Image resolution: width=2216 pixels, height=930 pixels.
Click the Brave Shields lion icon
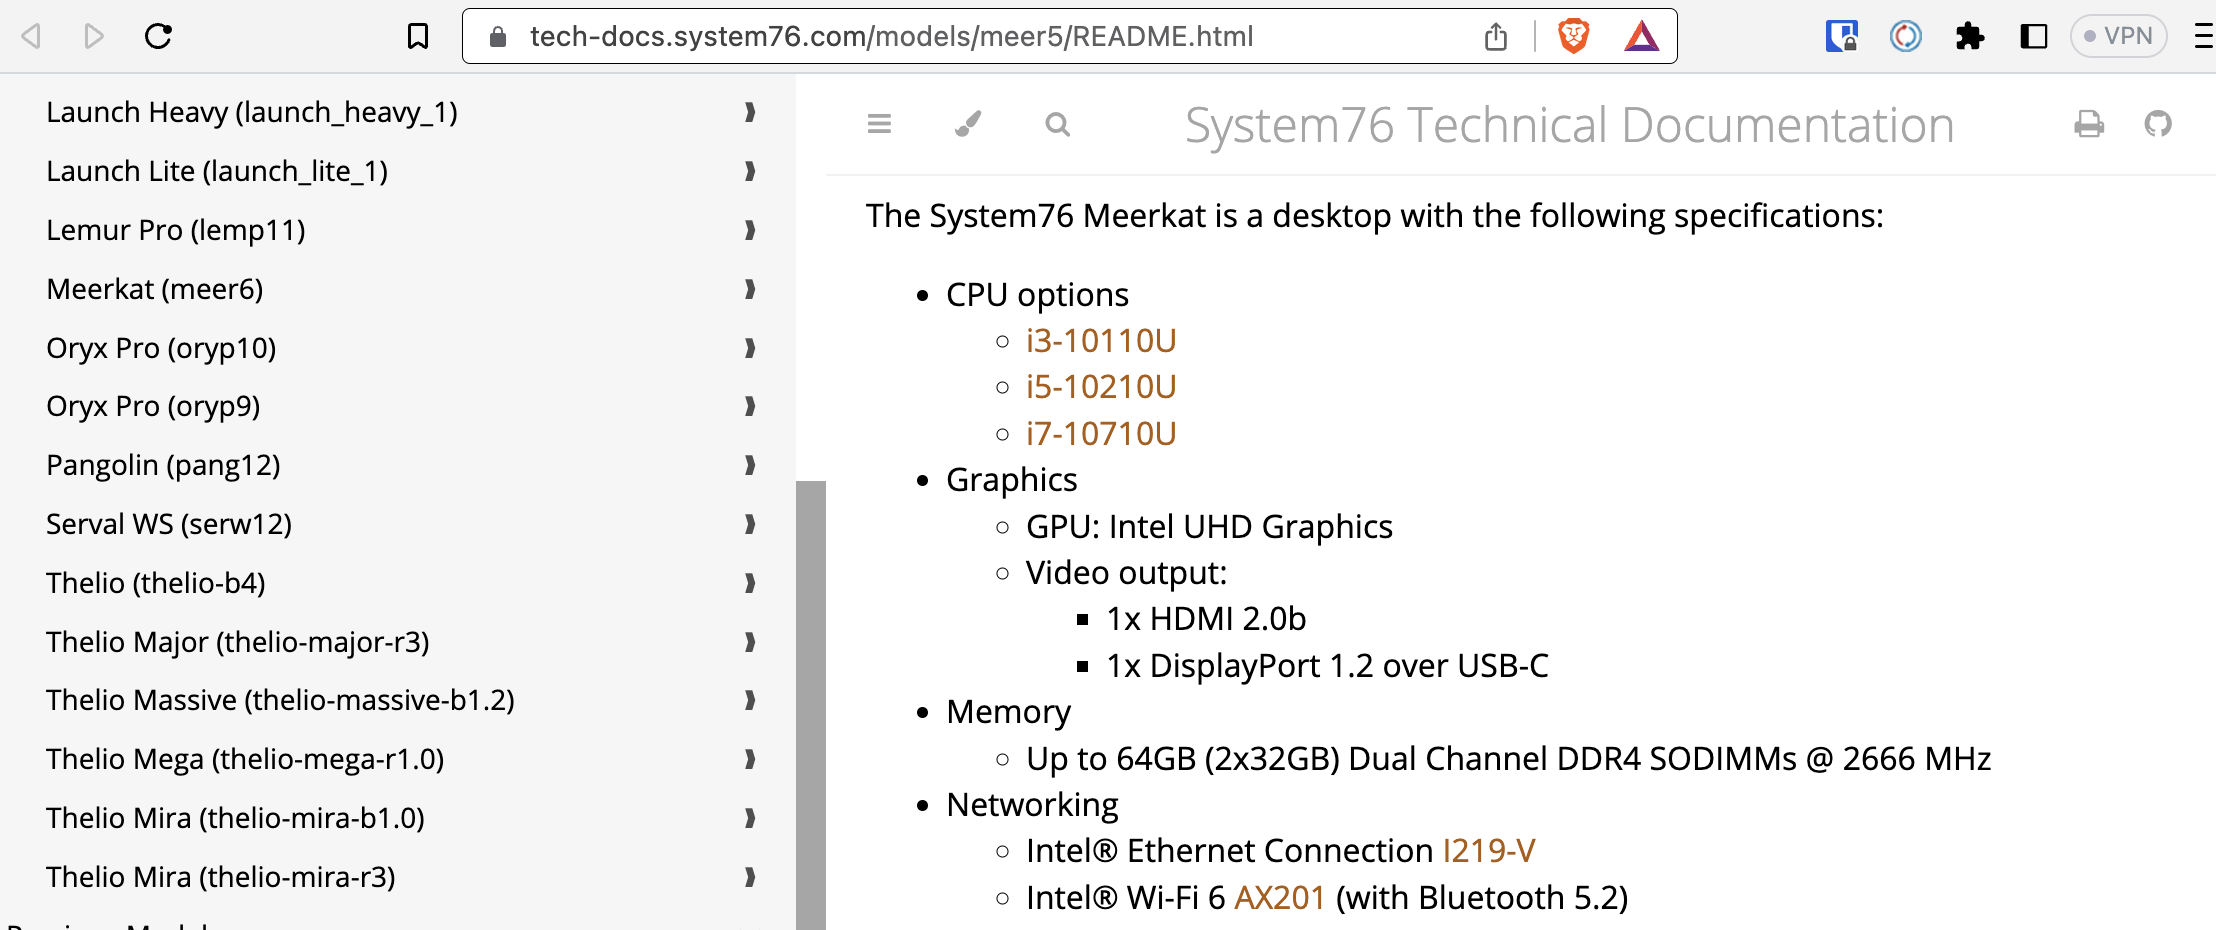point(1573,37)
